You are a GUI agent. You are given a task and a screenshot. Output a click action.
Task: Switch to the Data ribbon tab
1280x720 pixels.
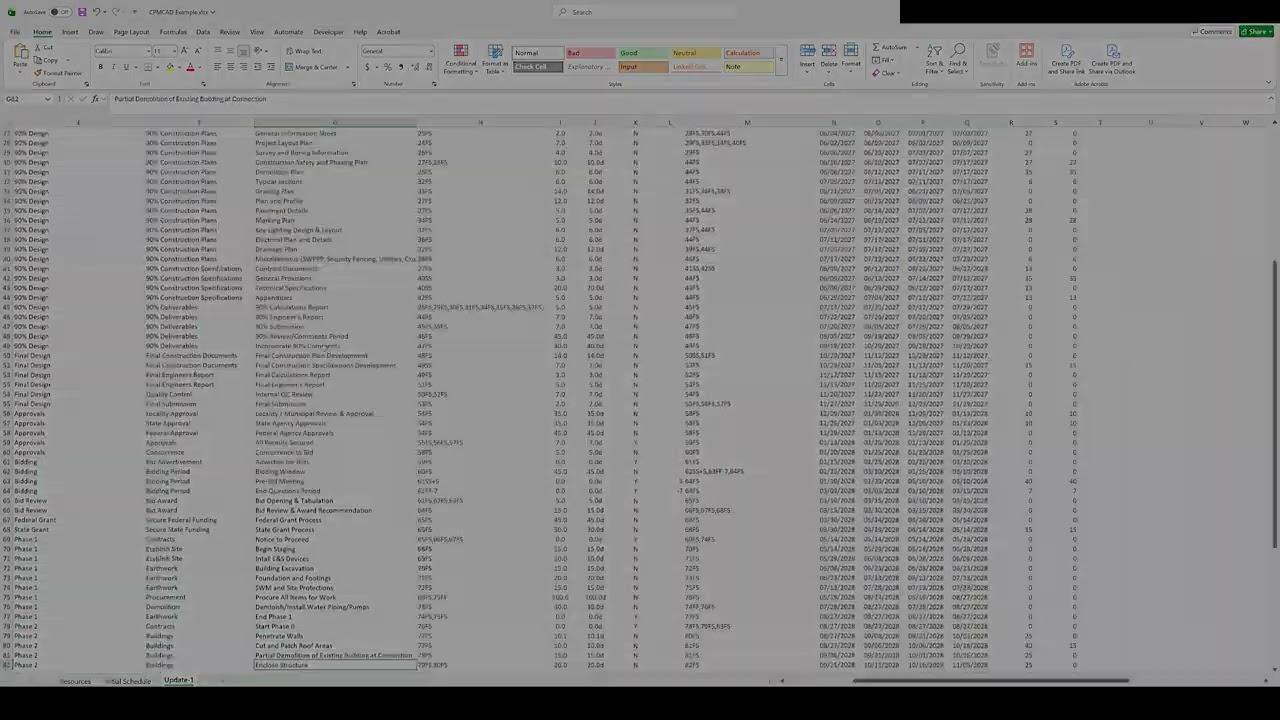pos(203,32)
